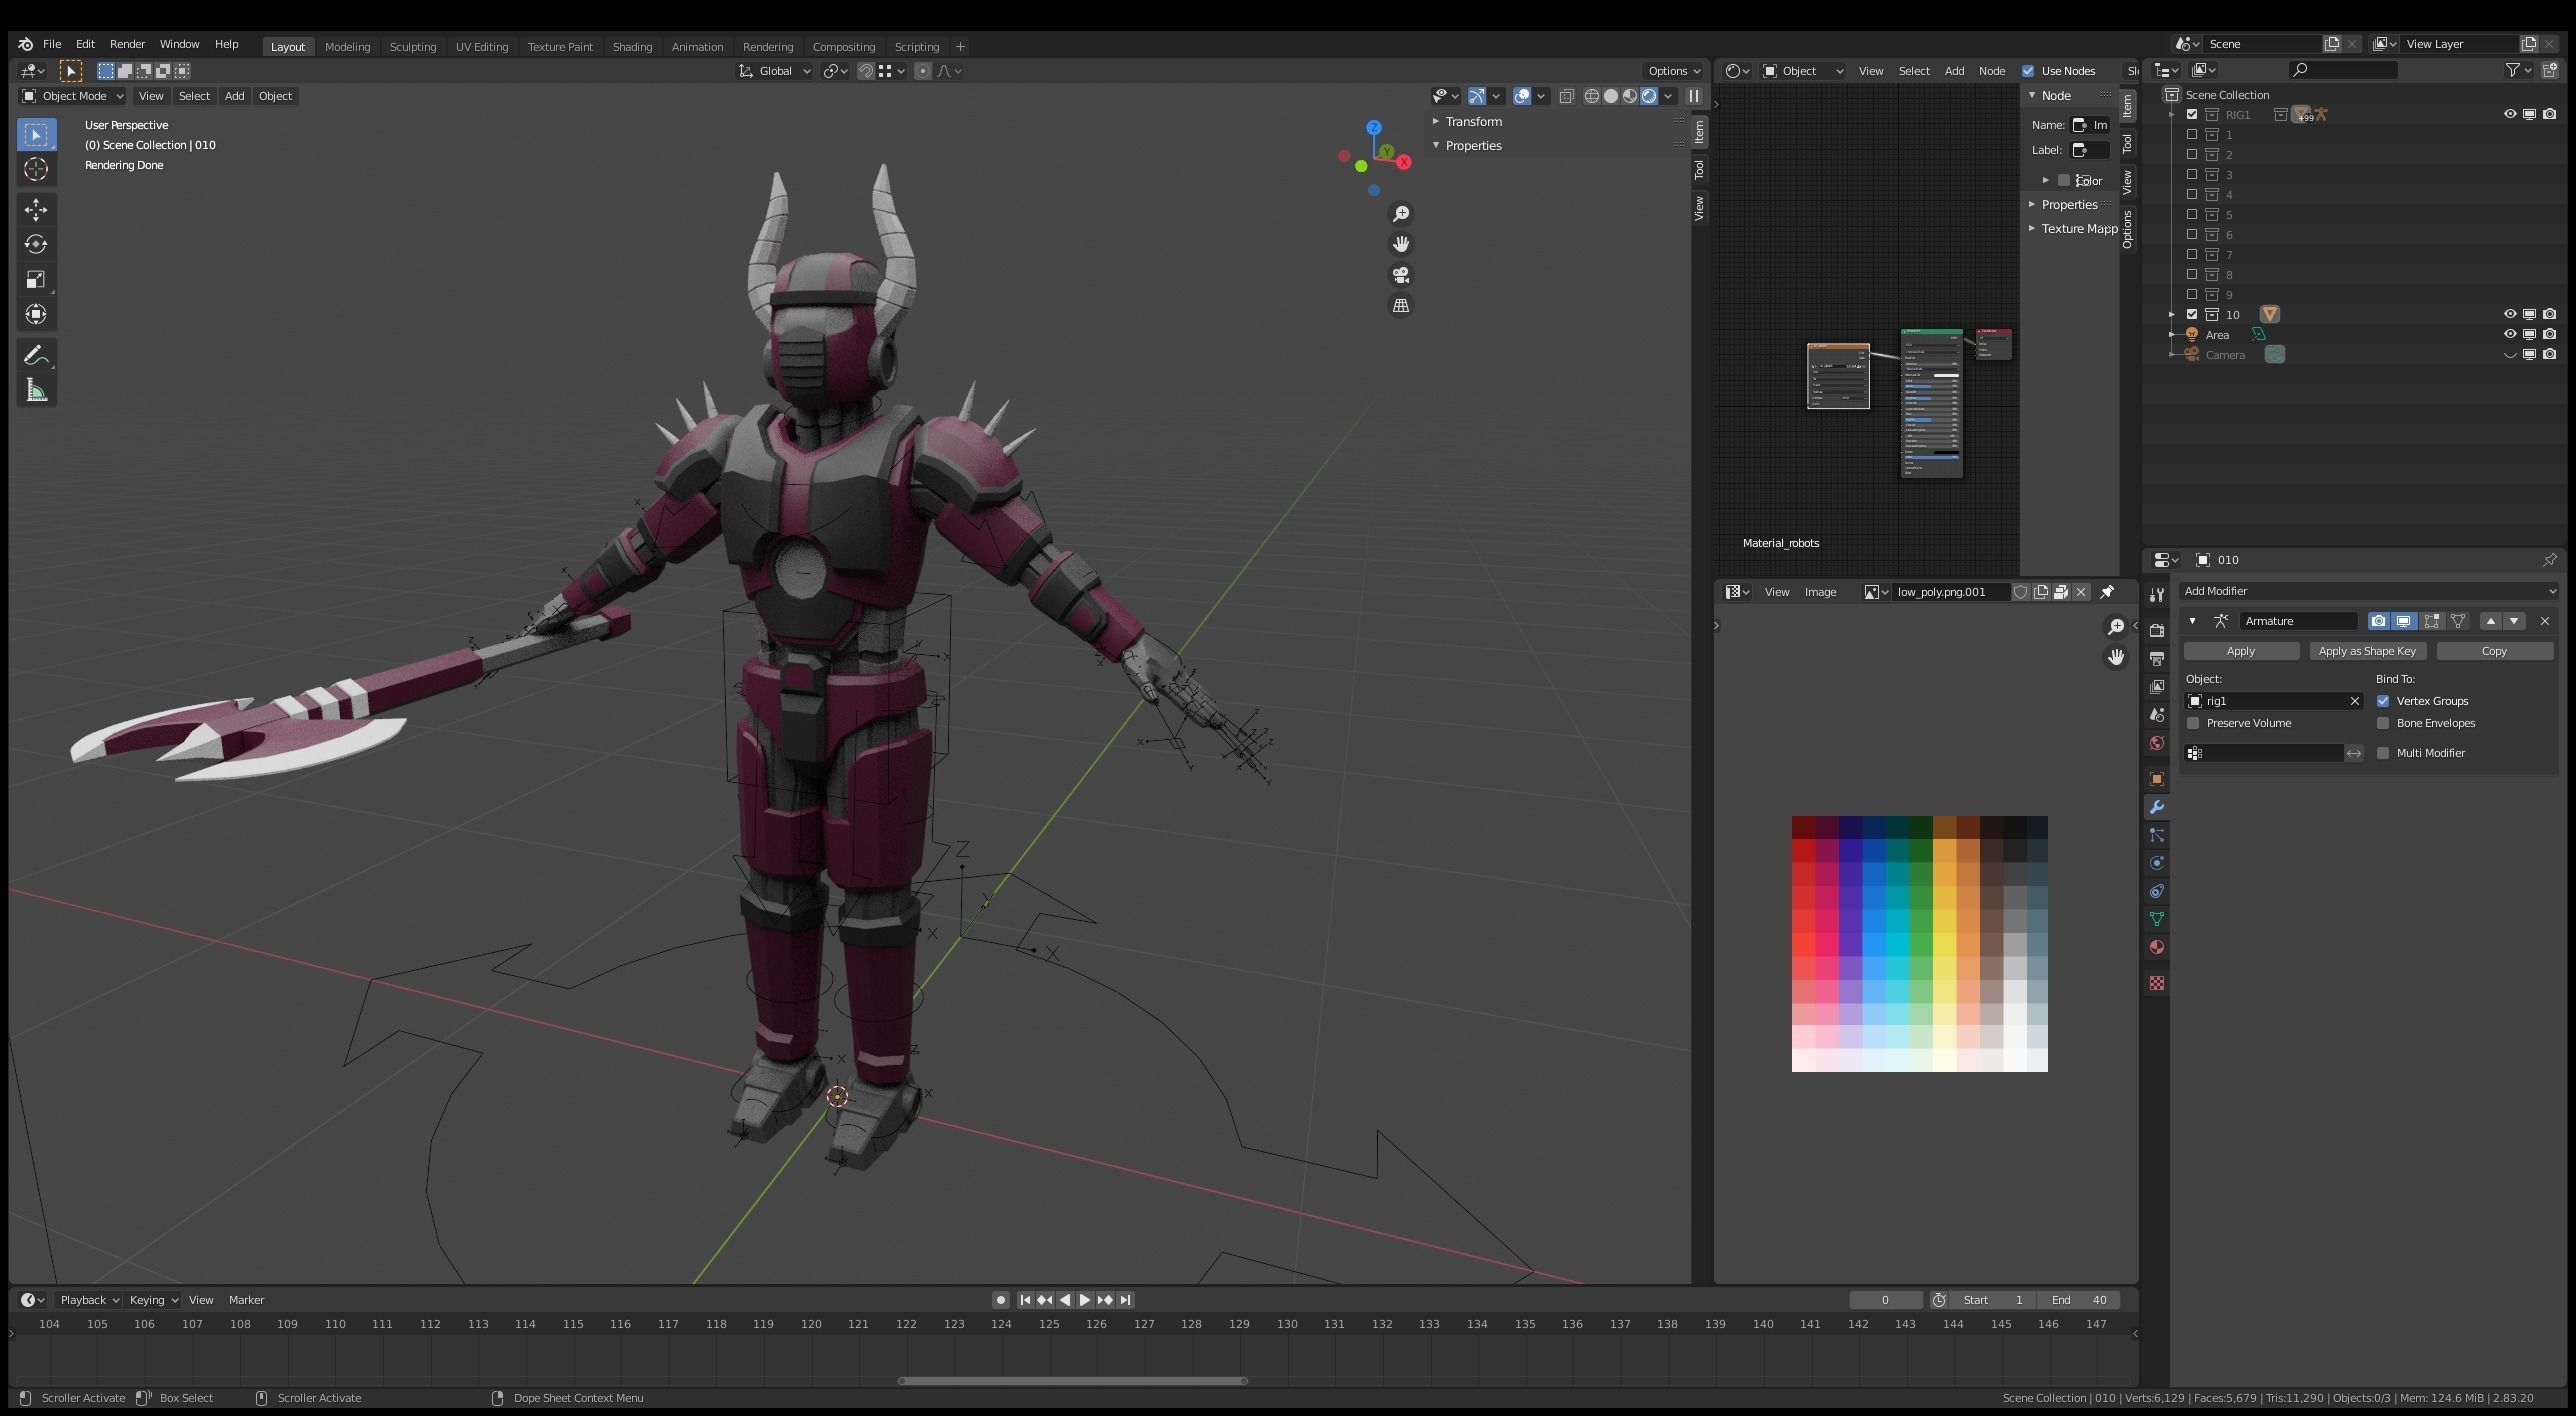Open the Scripting workspace tab
Screen dimensions: 2576x1416
point(916,47)
